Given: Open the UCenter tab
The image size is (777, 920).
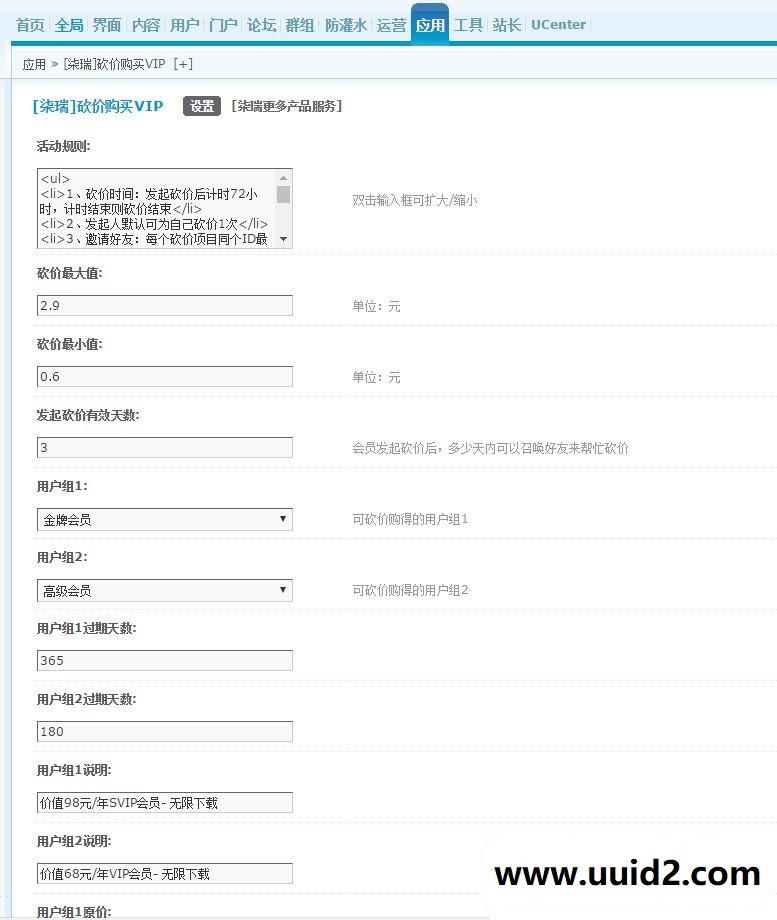Looking at the screenshot, I should click(558, 25).
